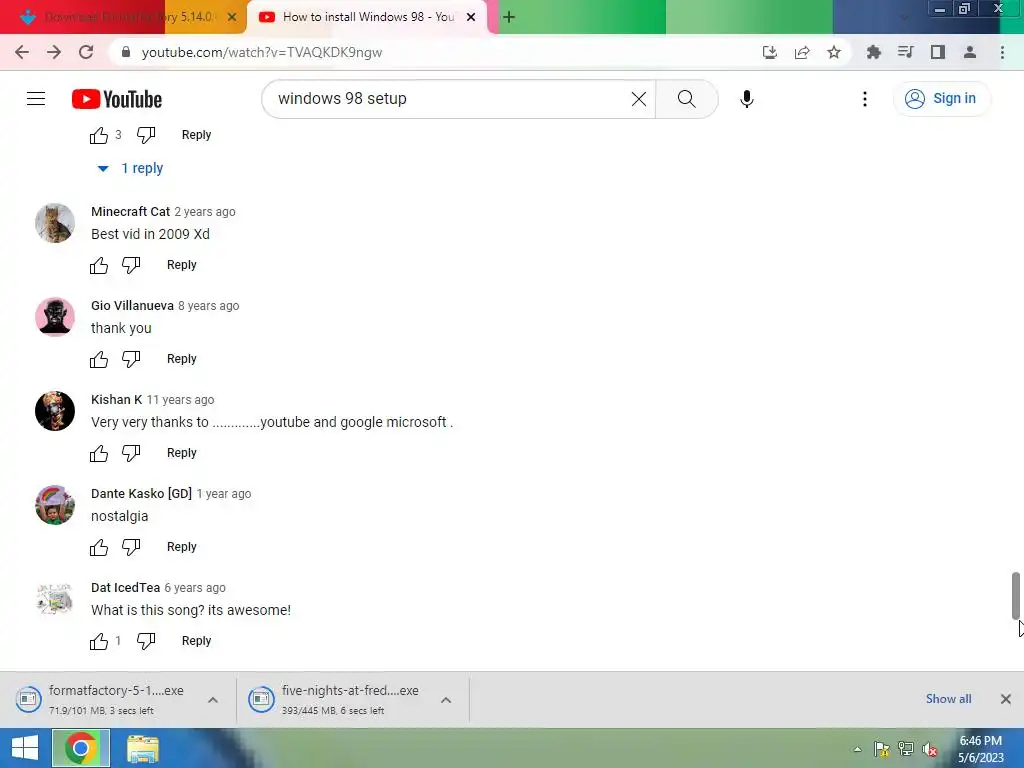
Task: Open the Windows Start button
Action: (x=25, y=748)
